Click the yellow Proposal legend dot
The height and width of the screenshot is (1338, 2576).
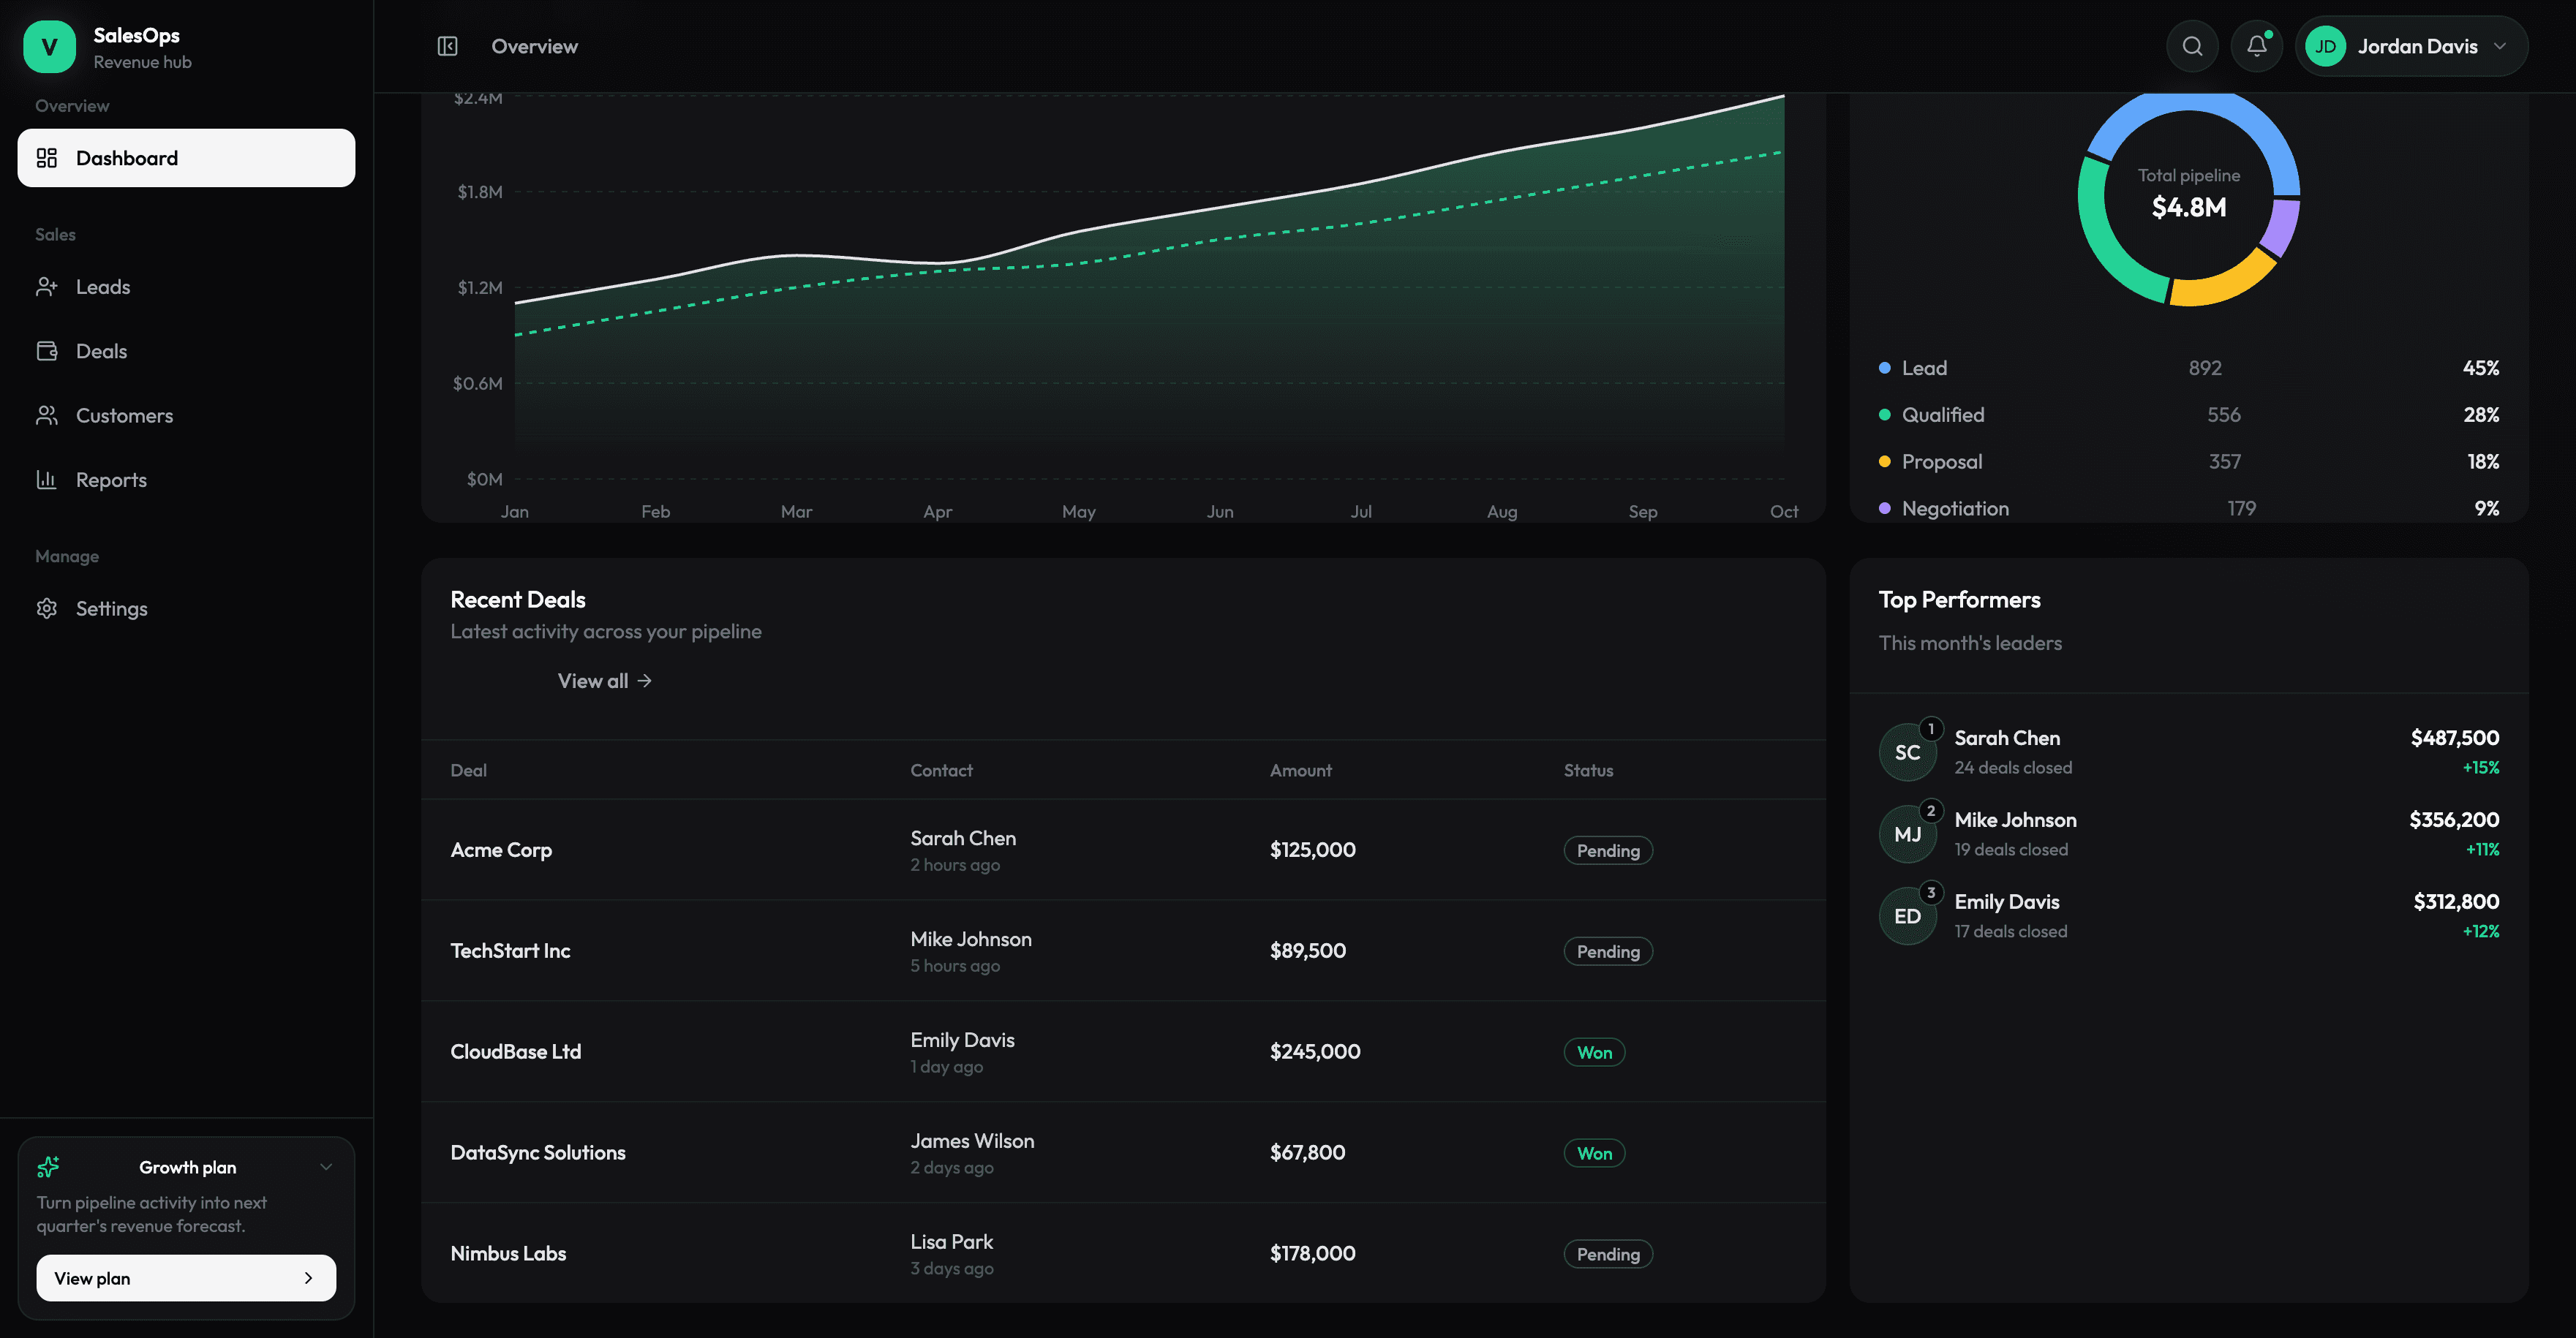[x=1884, y=462]
